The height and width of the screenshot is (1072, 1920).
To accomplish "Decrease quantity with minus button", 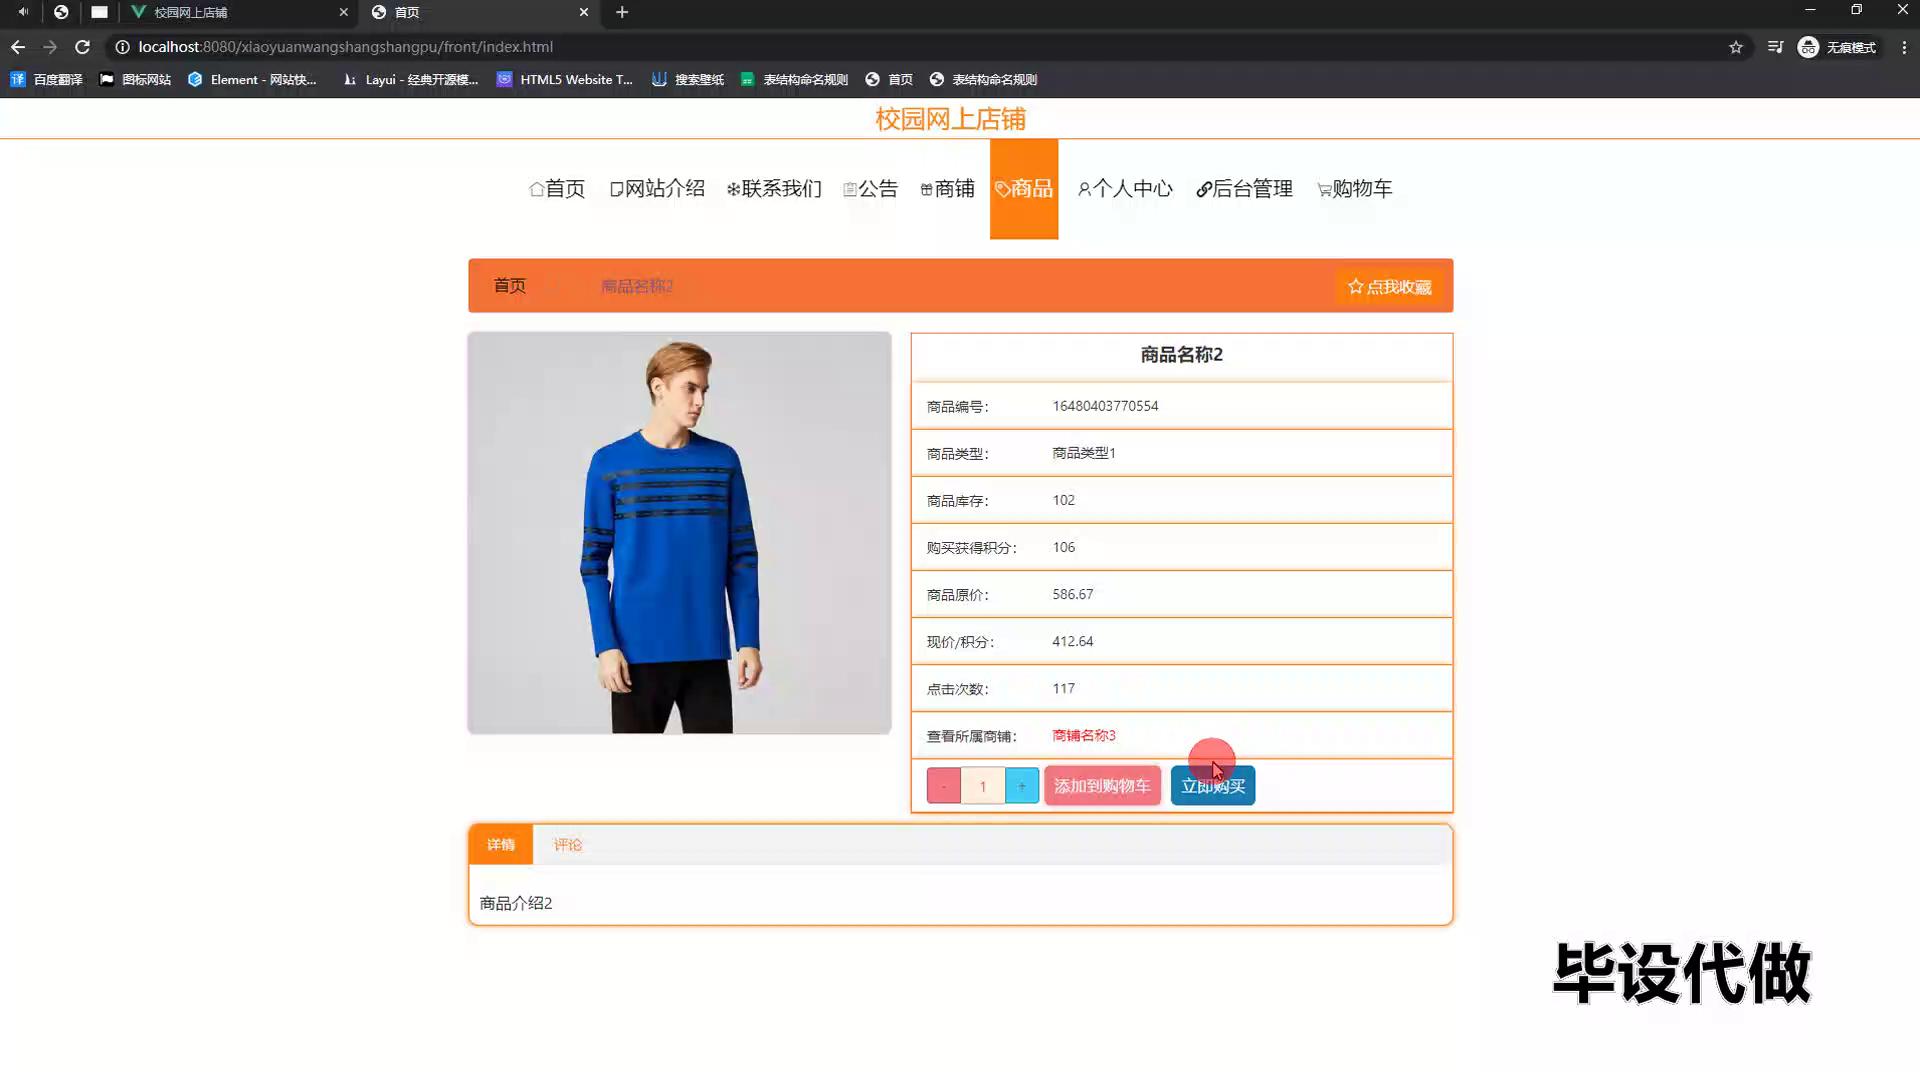I will click(x=943, y=786).
